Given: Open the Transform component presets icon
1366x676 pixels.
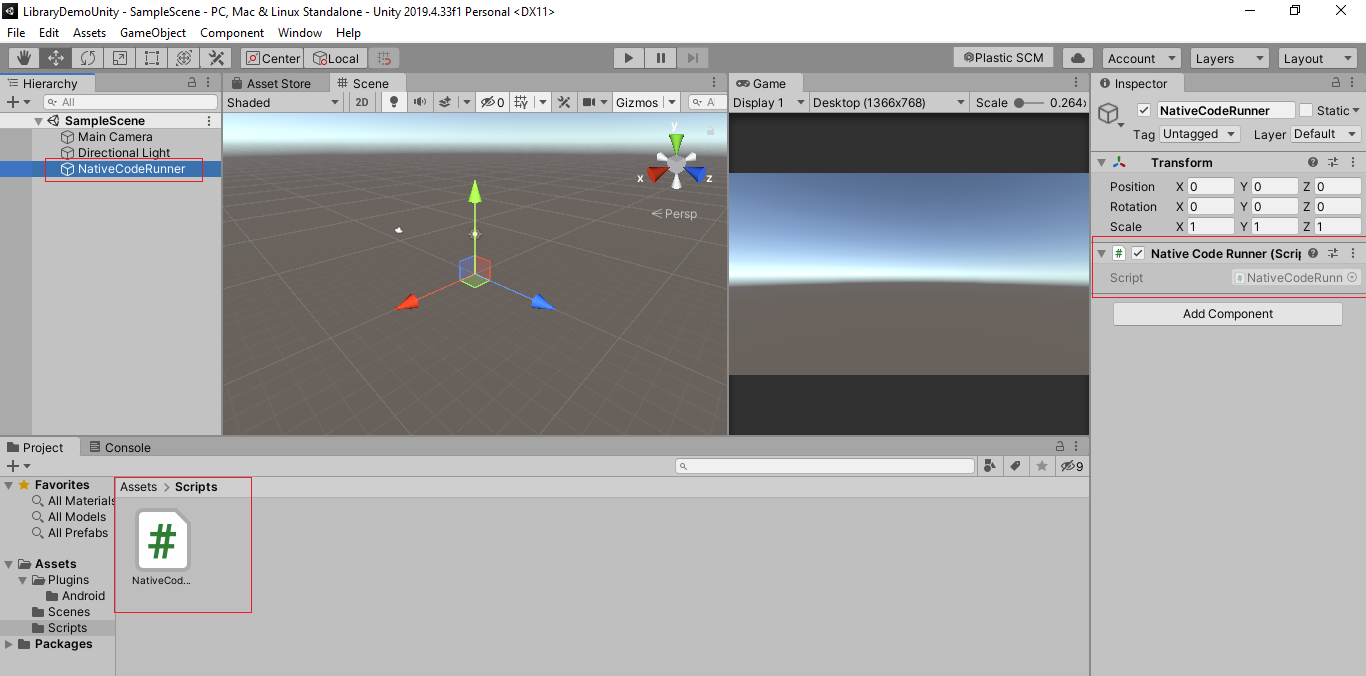Looking at the screenshot, I should pos(1333,162).
